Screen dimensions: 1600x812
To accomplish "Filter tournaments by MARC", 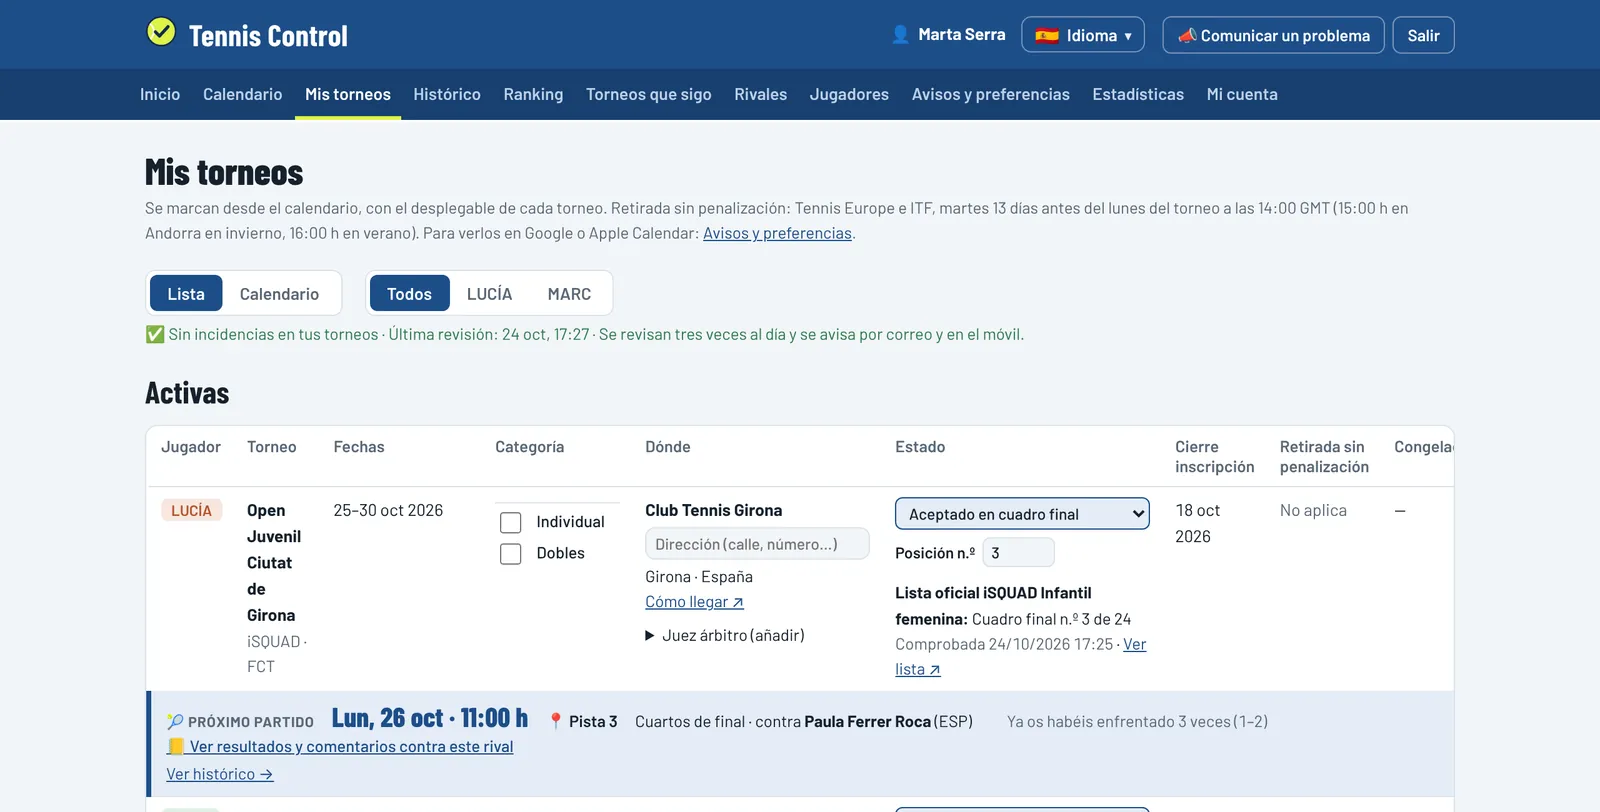I will point(569,294).
